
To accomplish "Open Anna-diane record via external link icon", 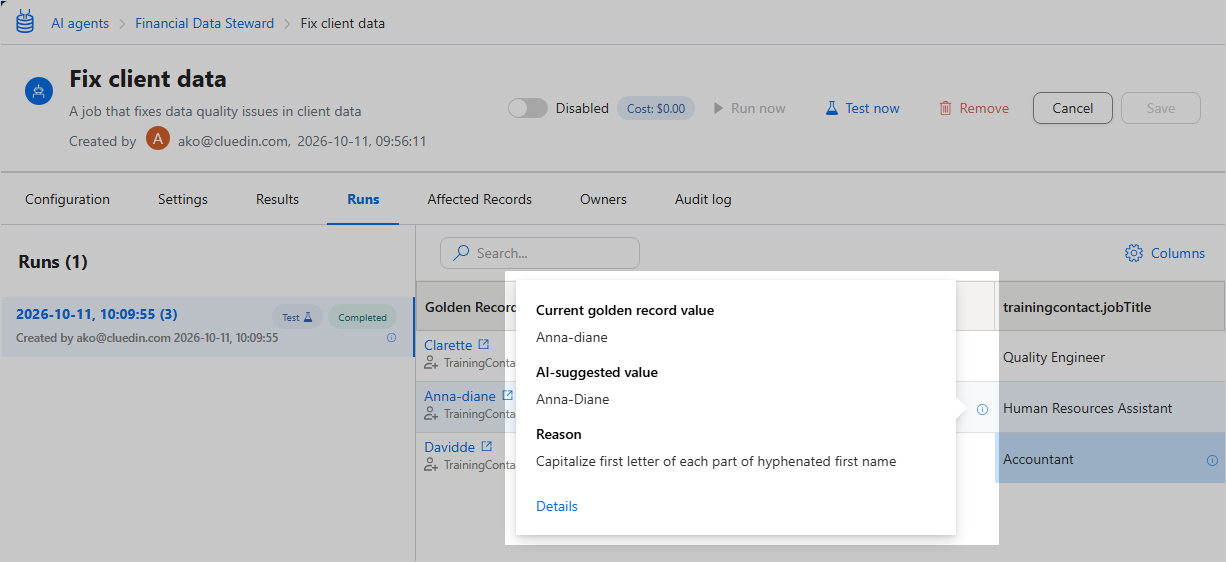I will [x=507, y=396].
